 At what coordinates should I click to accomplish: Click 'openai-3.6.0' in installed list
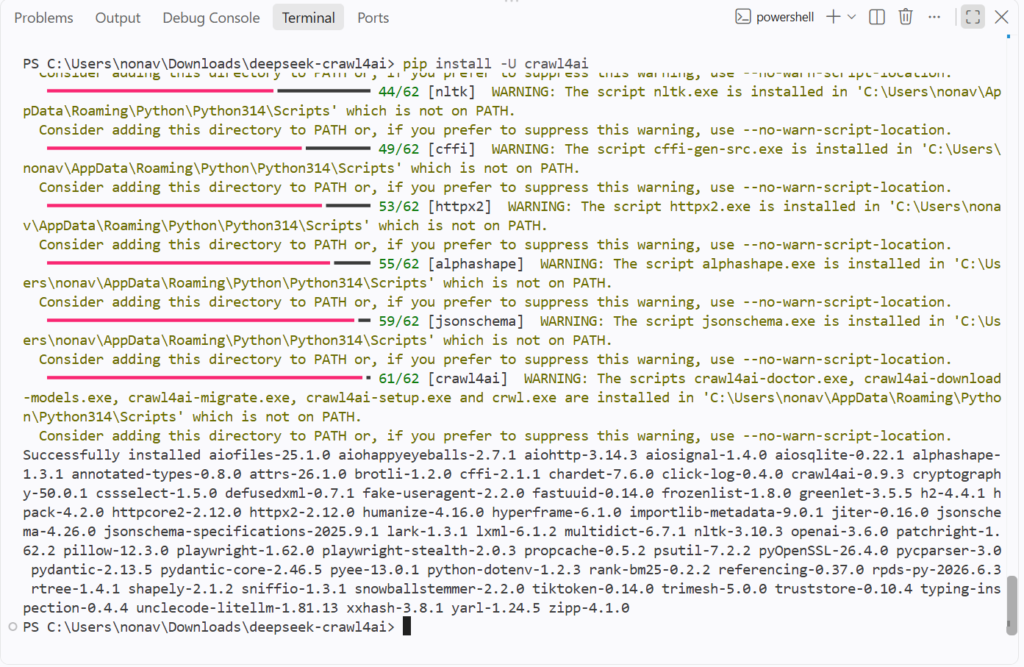pos(840,532)
